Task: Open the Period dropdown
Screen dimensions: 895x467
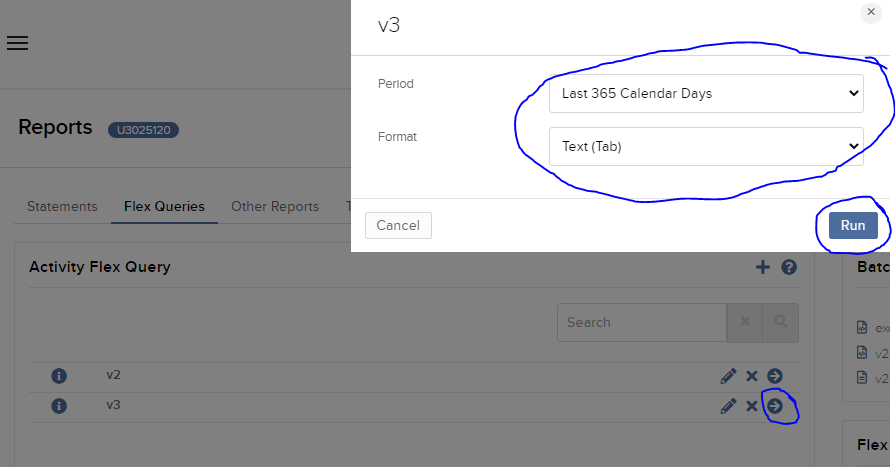Action: [x=705, y=93]
